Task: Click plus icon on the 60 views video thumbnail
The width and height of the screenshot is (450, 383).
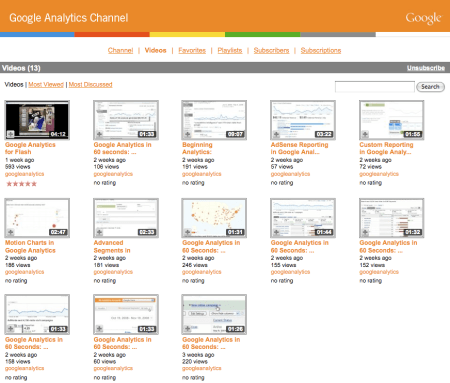Action: click(x=99, y=329)
